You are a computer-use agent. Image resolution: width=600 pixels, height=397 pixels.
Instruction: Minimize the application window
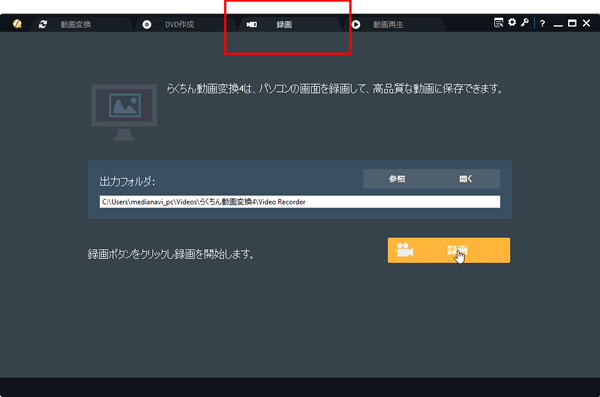pyautogui.click(x=558, y=25)
